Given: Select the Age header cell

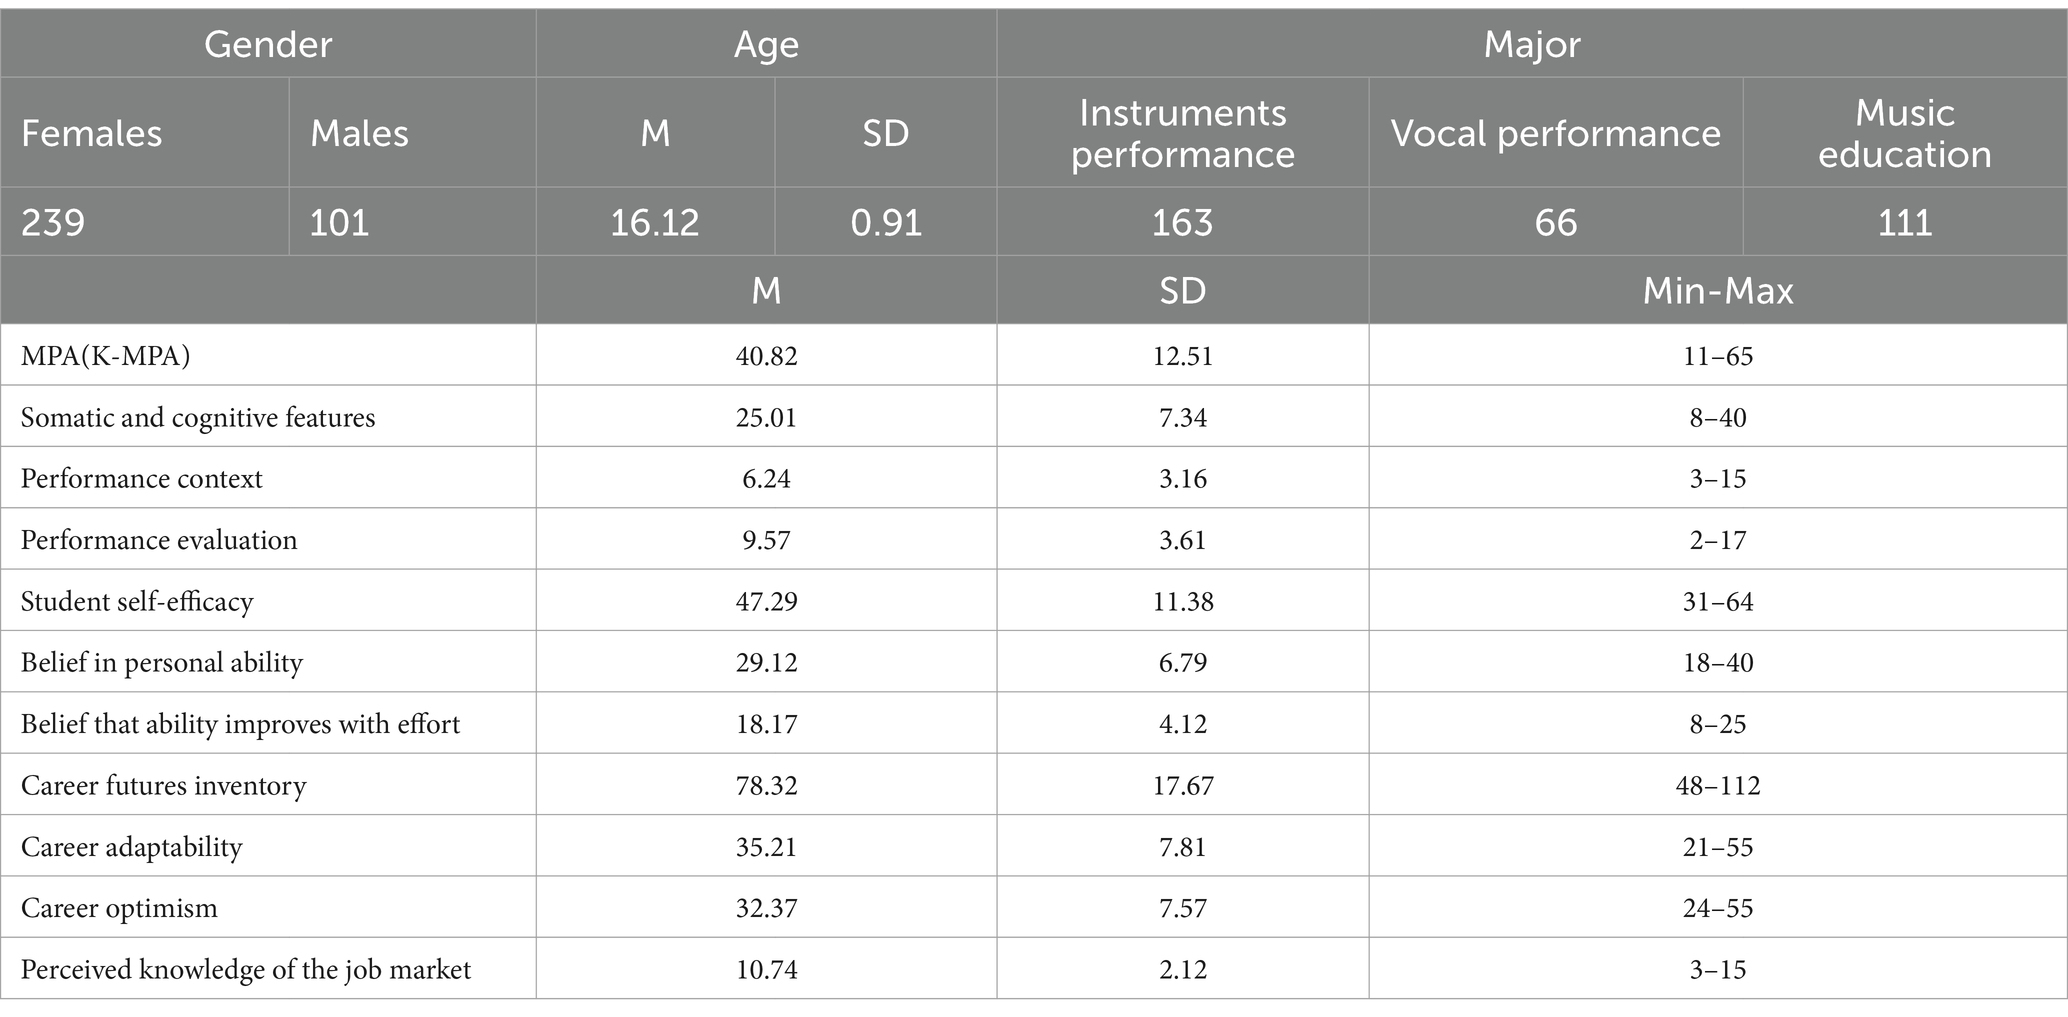Looking at the screenshot, I should click(766, 44).
